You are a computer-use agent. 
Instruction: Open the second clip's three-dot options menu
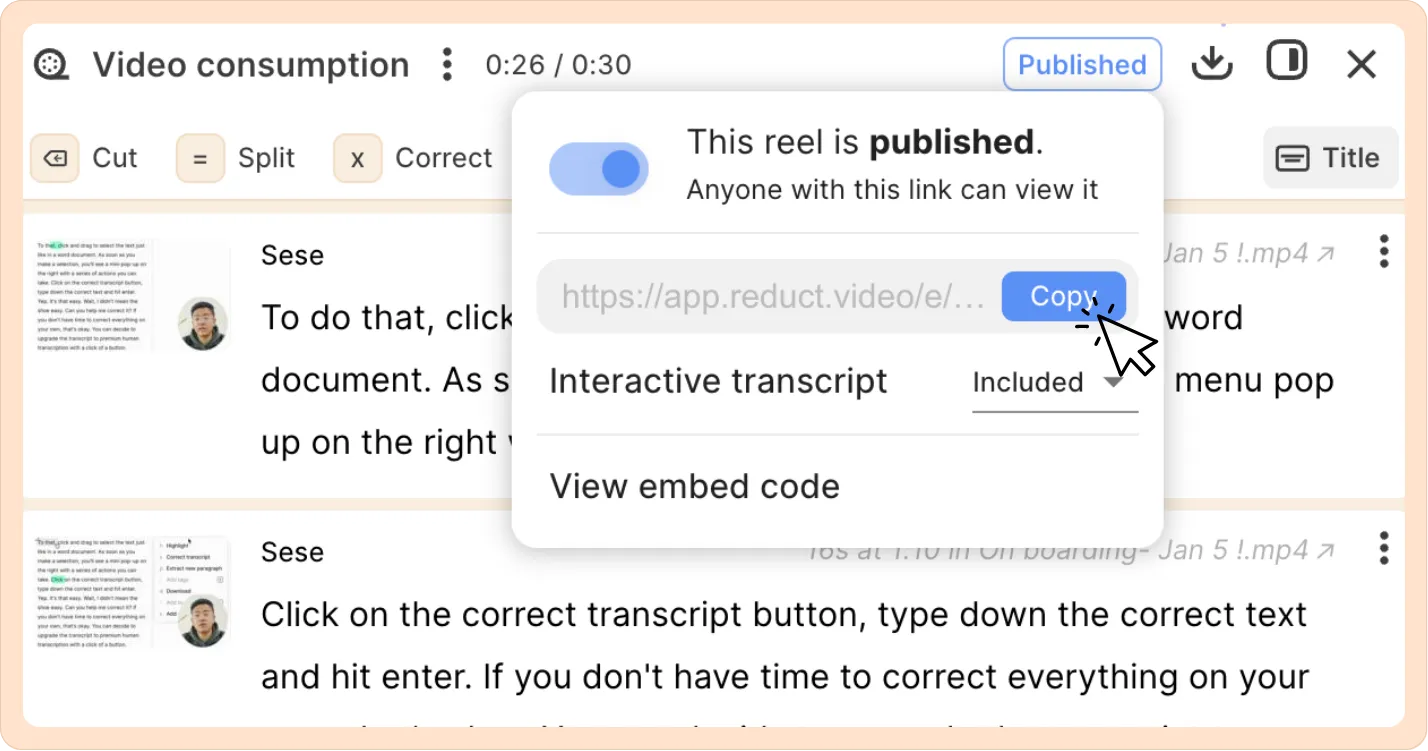point(1384,548)
